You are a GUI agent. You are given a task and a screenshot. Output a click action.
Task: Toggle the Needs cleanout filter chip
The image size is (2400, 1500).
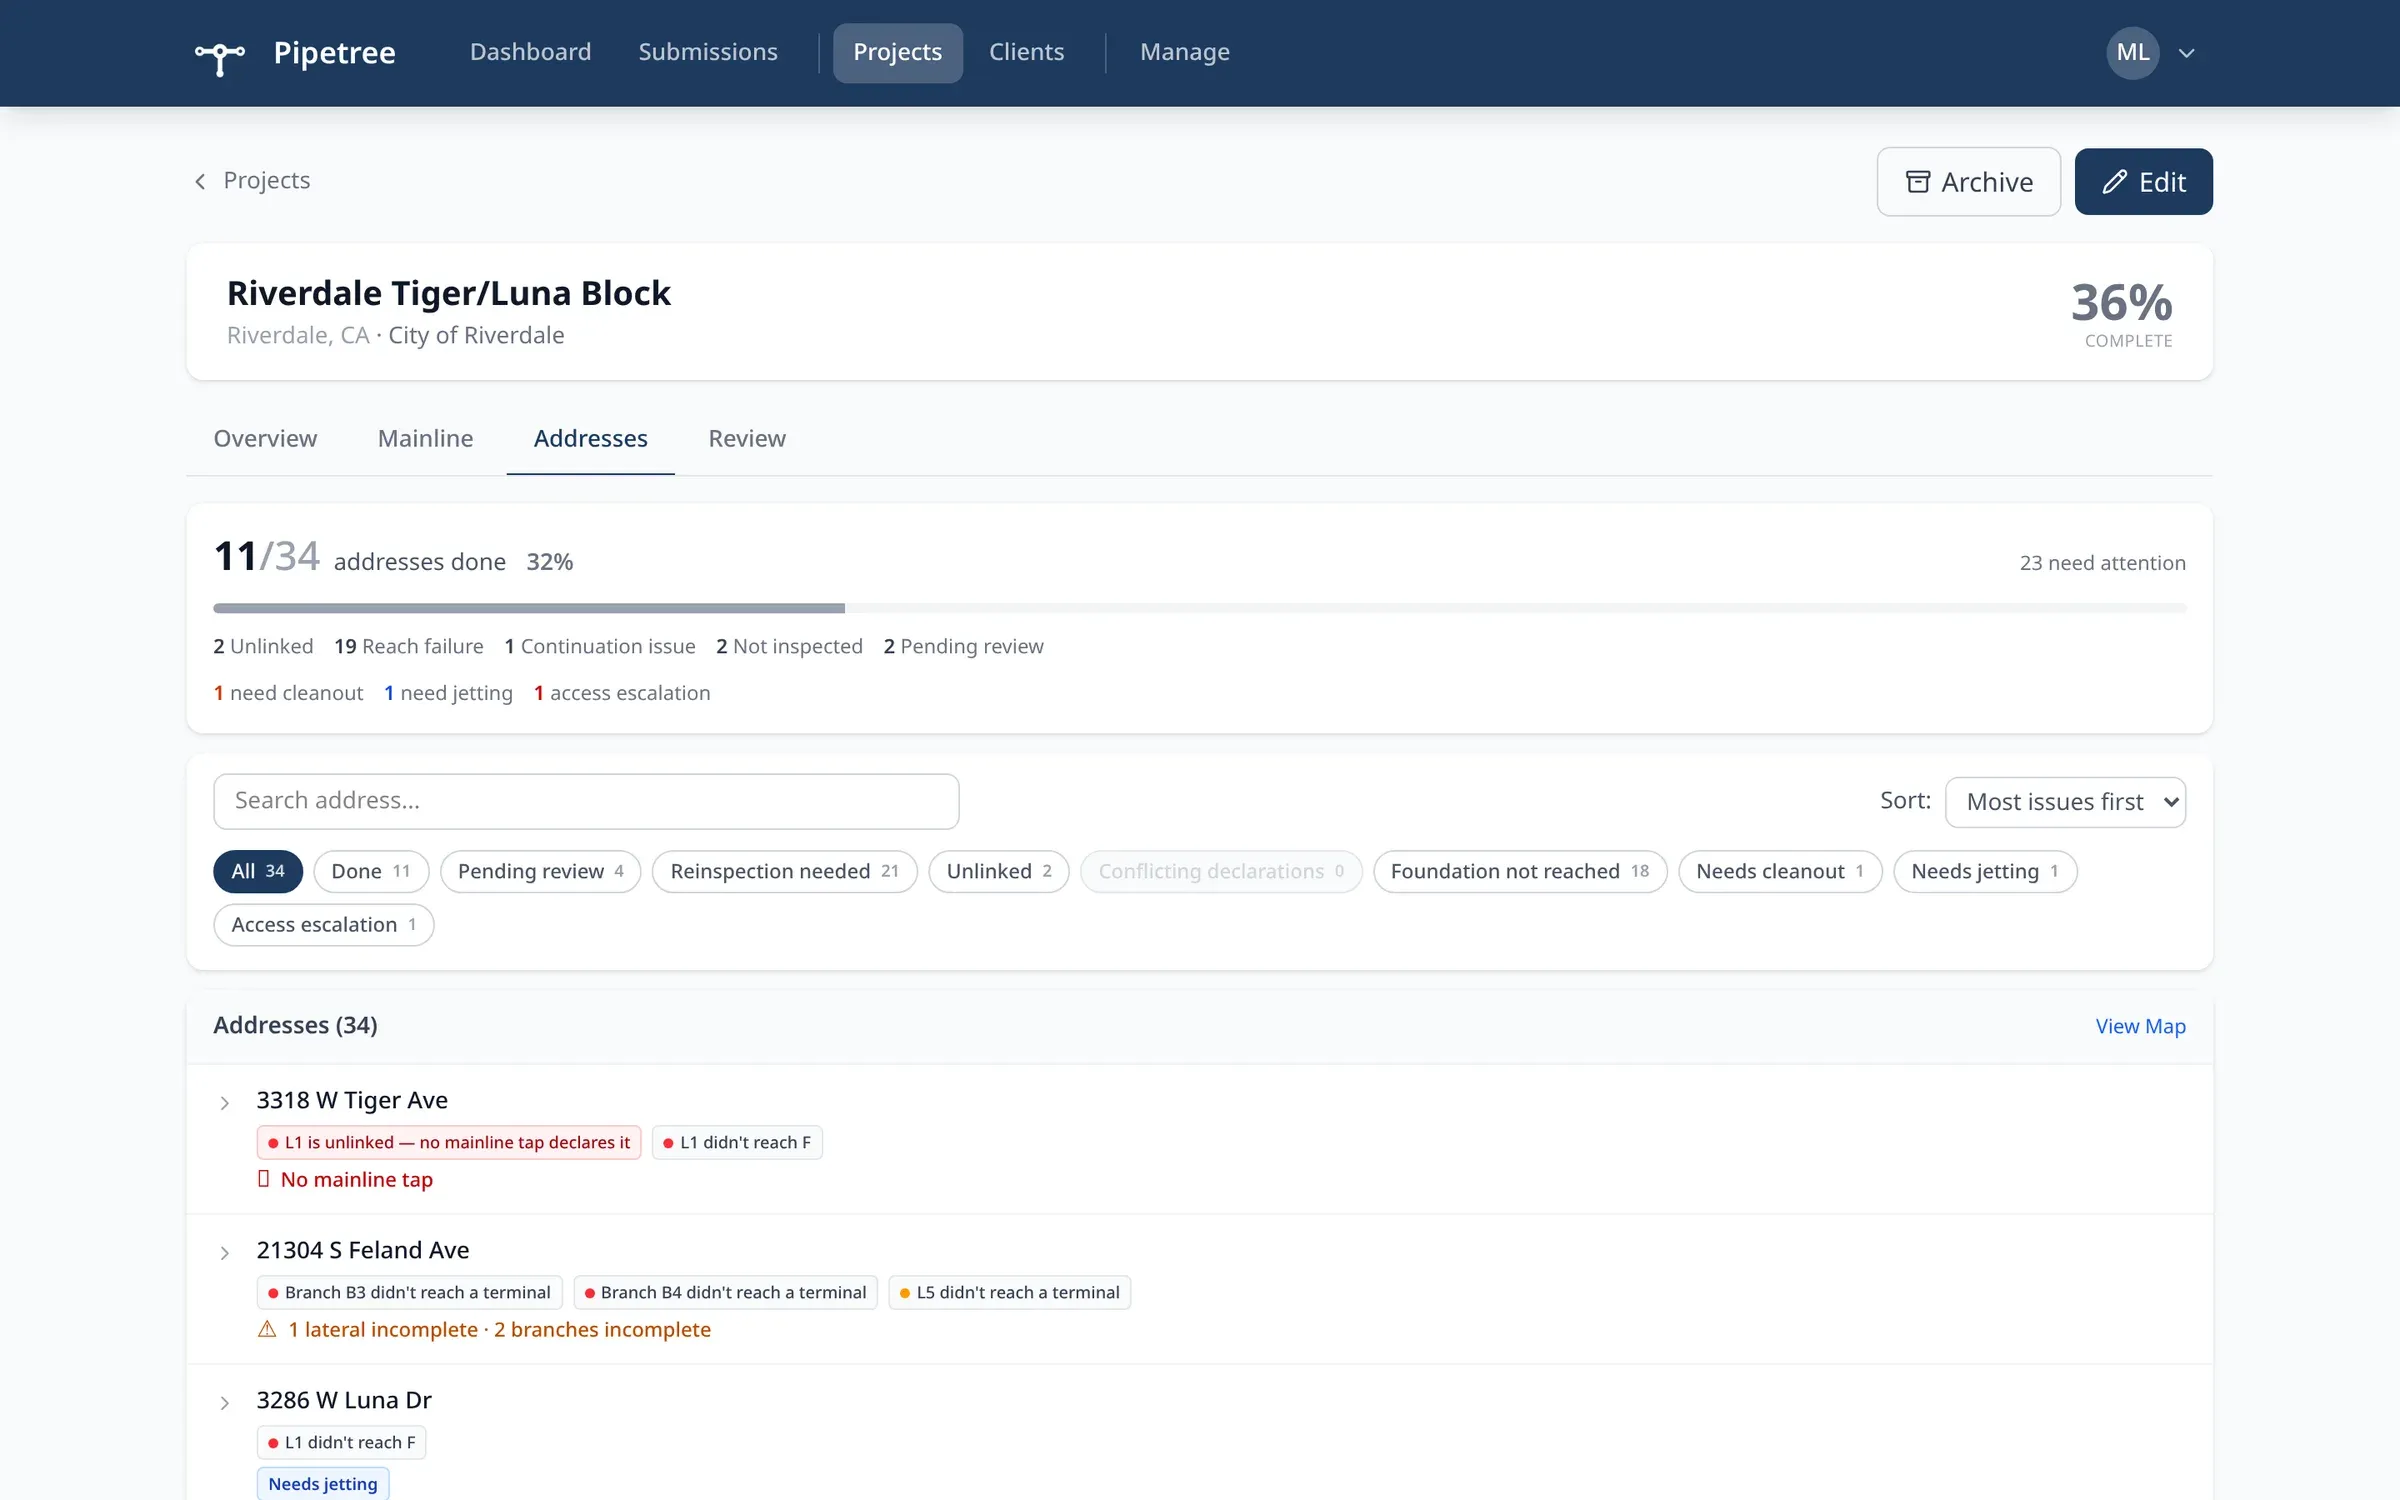click(1780, 871)
